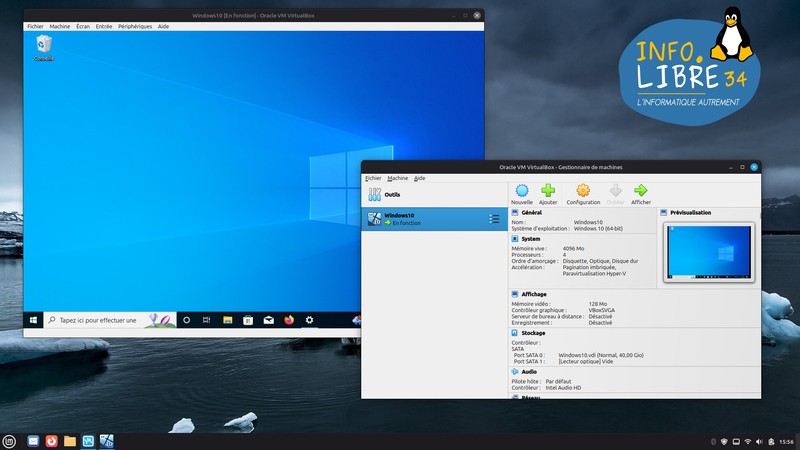Click the Afficher green arrow icon
The image size is (800, 450).
tap(641, 190)
